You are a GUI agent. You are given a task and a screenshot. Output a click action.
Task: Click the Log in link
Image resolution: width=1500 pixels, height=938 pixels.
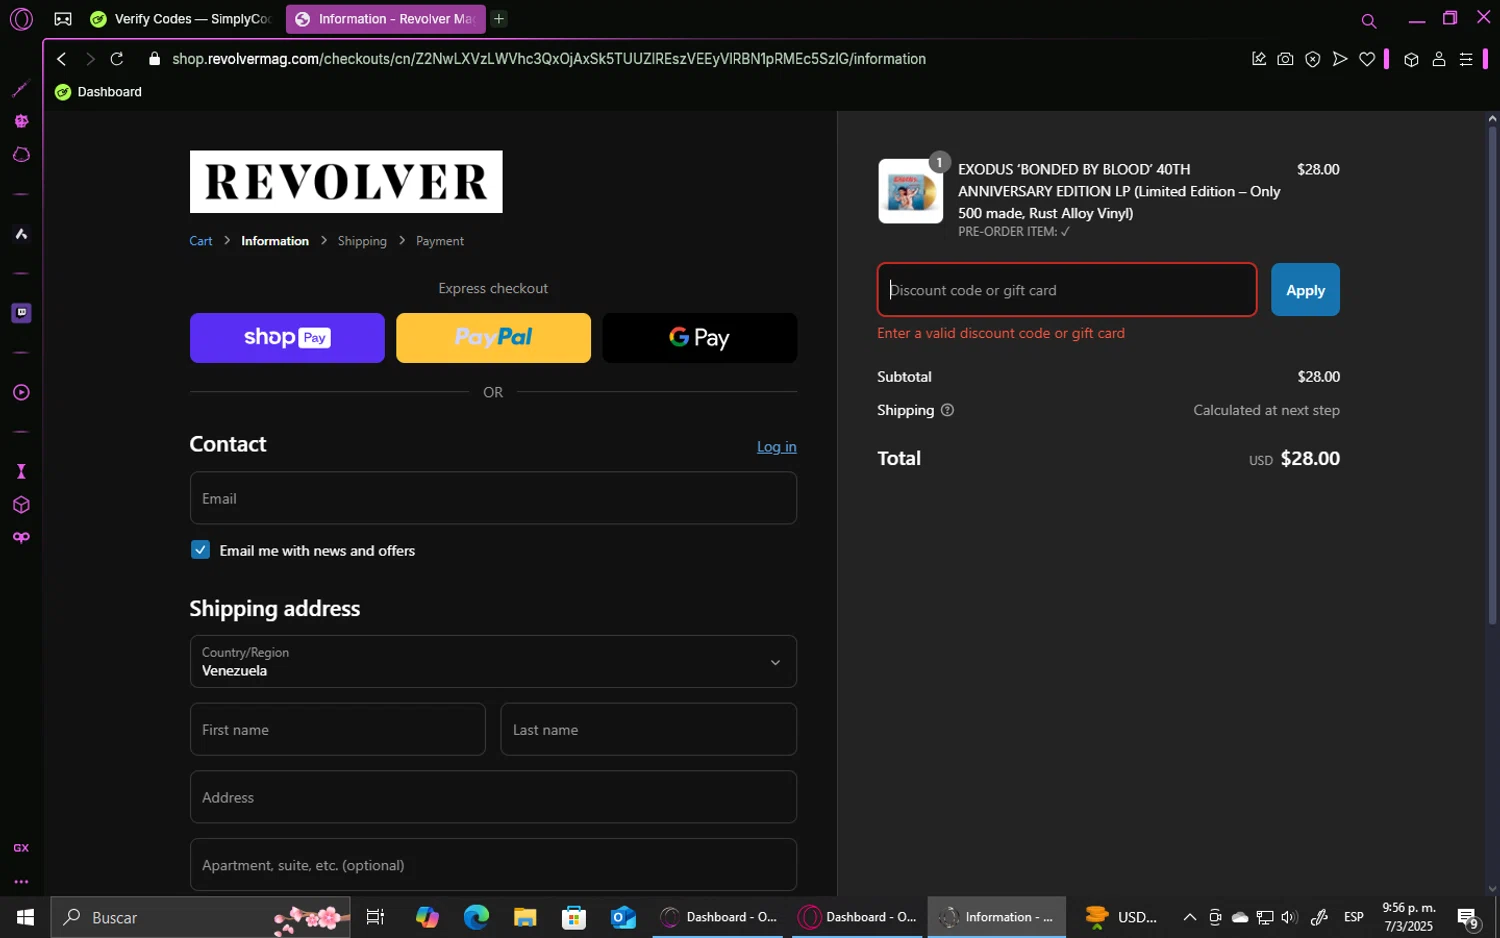coord(776,447)
